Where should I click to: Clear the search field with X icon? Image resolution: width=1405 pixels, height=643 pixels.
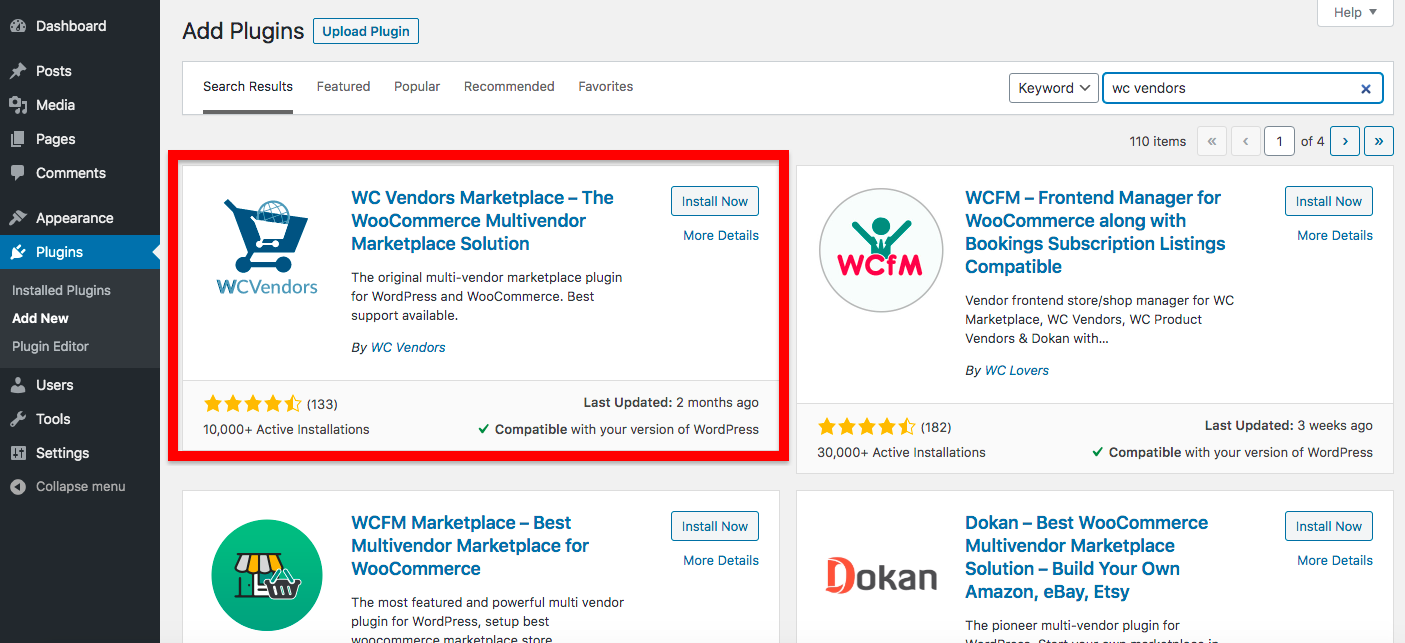tap(1366, 89)
